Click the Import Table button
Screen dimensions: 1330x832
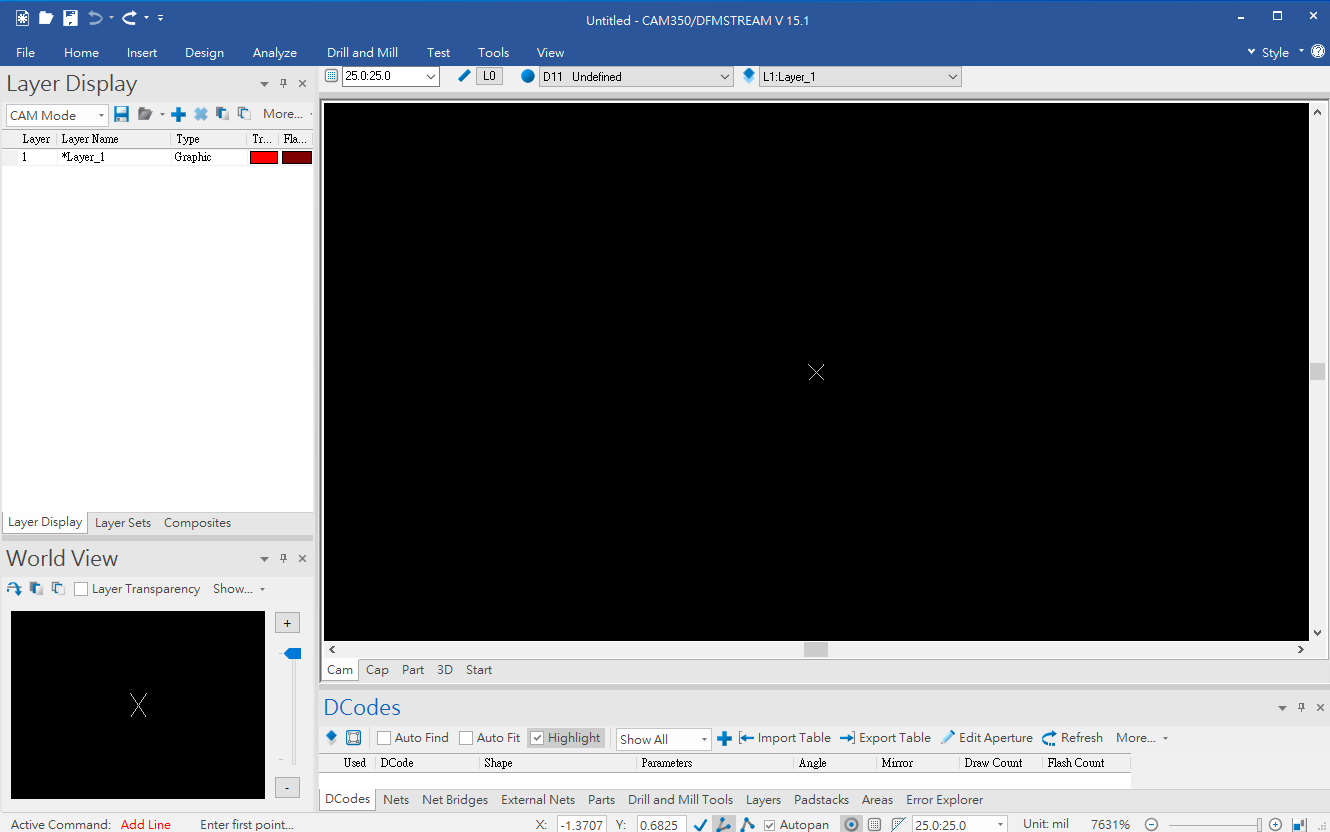tap(784, 738)
